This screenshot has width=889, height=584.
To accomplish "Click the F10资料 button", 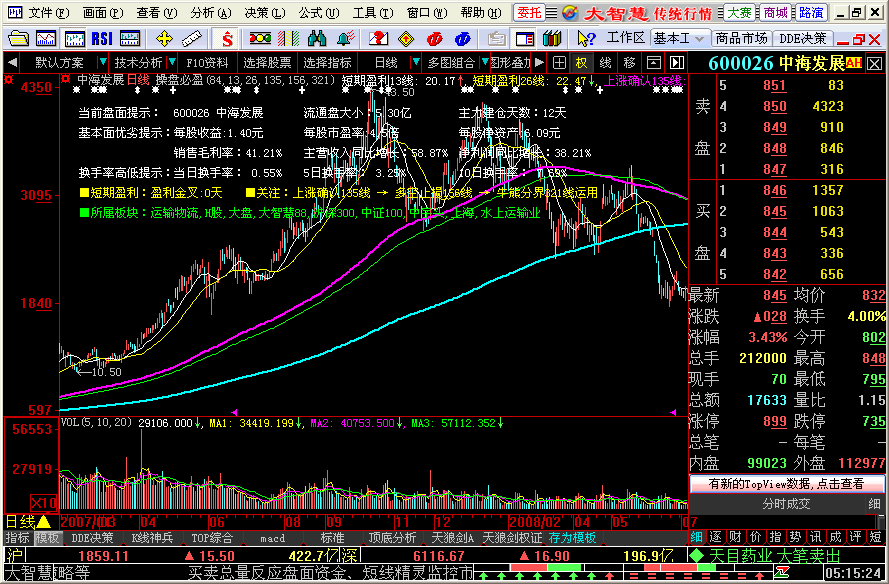I will 208,62.
